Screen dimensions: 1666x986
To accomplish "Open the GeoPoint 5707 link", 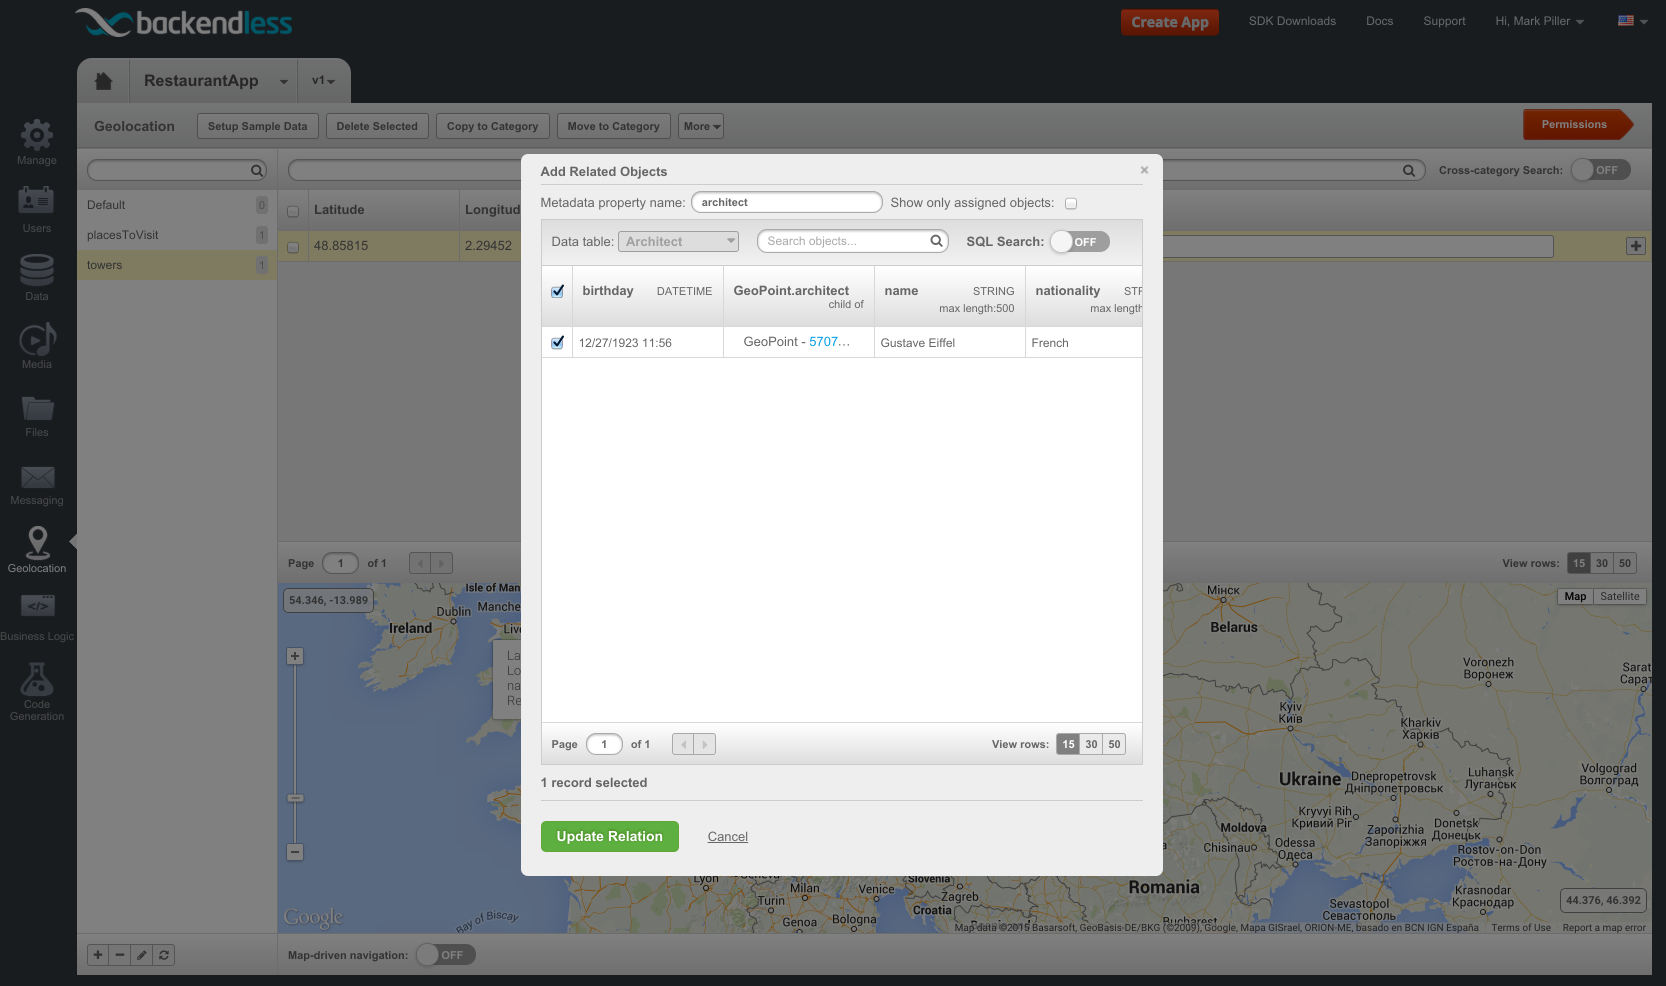I will pyautogui.click(x=829, y=342).
